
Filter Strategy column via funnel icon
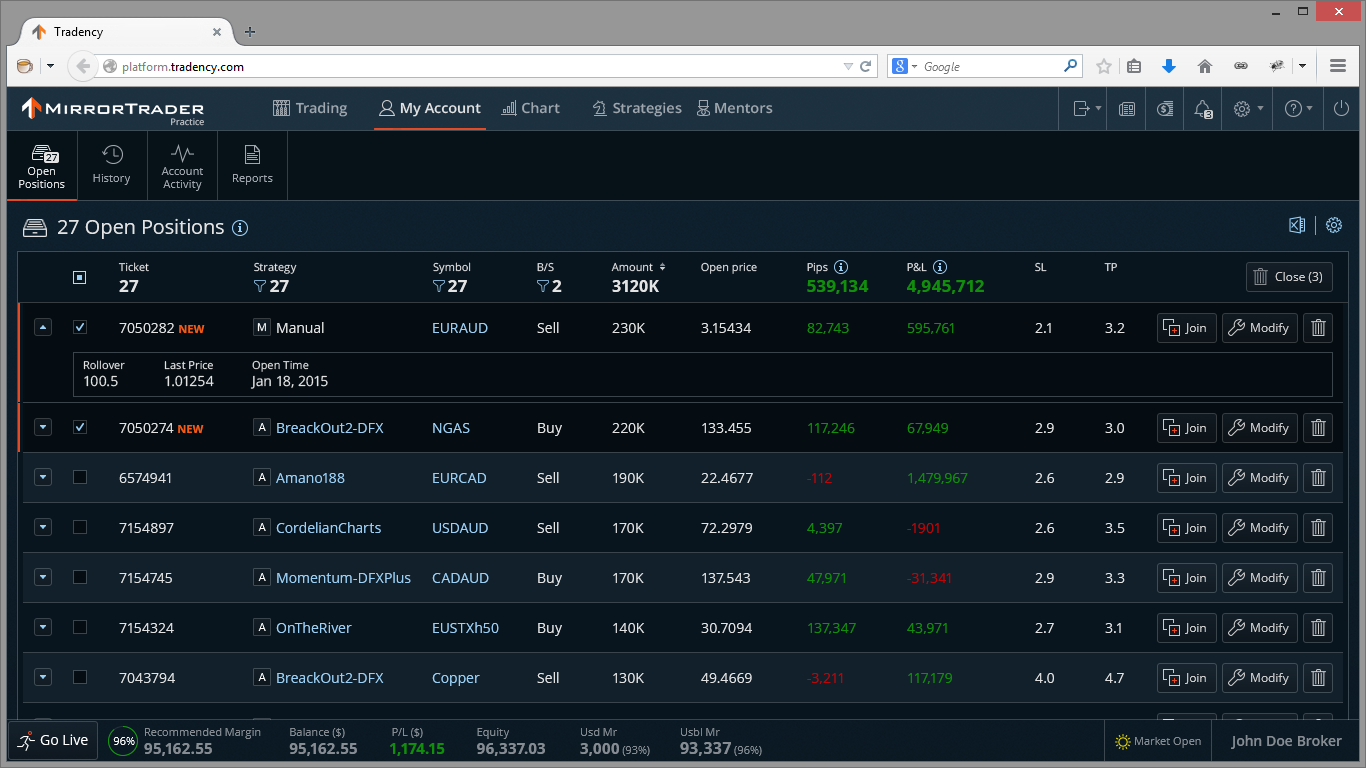[260, 287]
